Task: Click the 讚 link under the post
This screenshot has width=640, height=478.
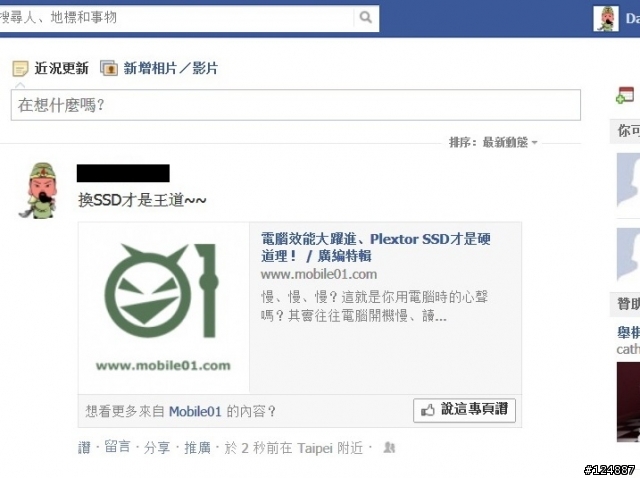Action: tap(84, 448)
